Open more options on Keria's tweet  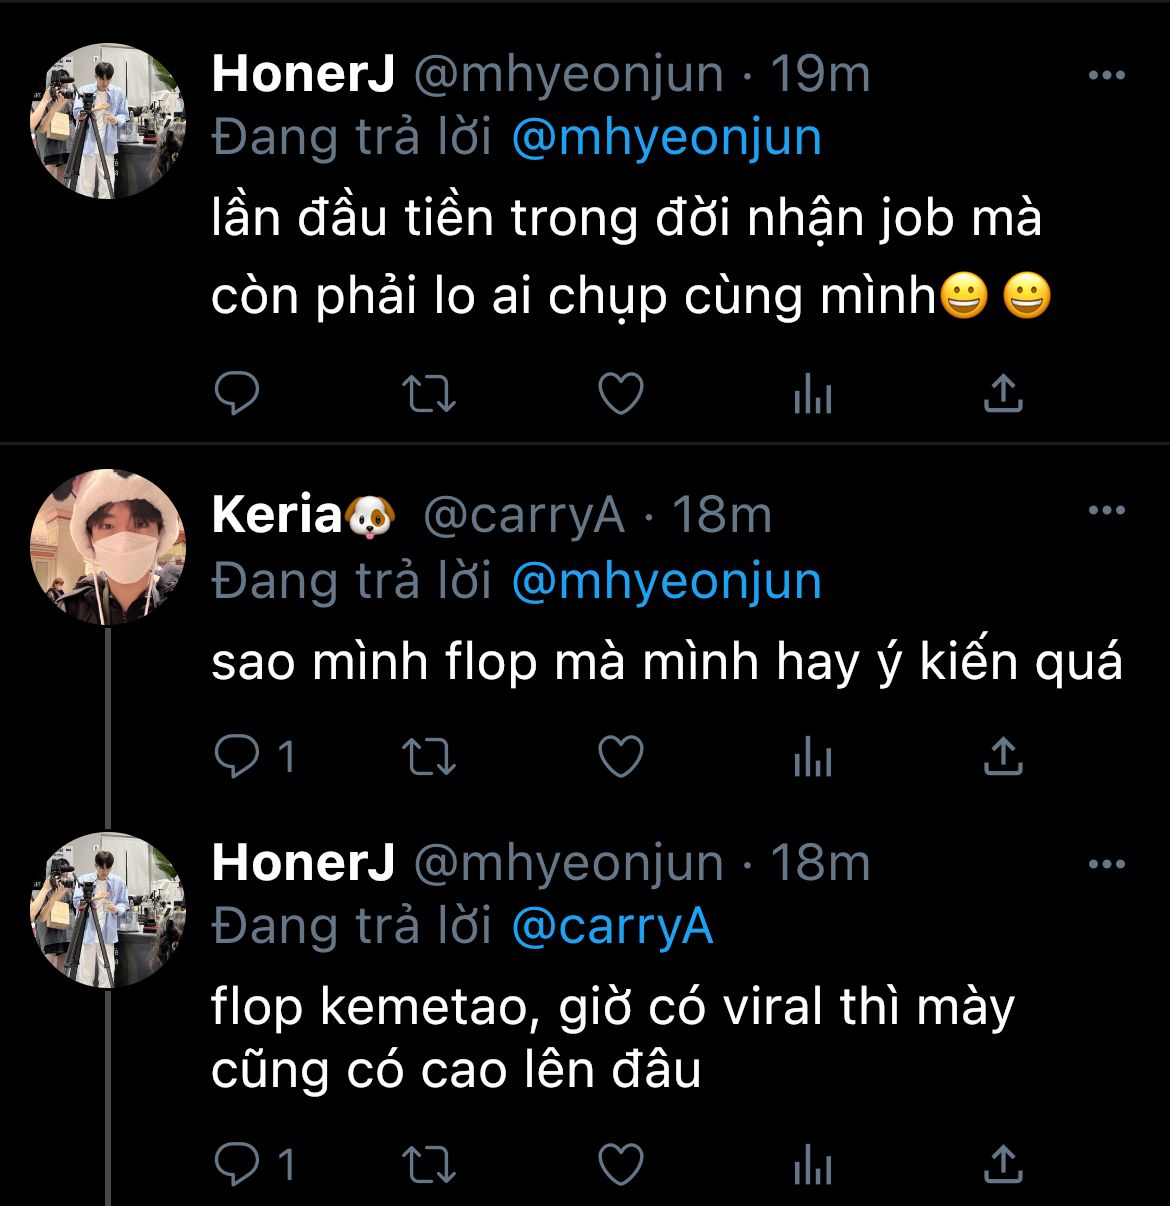click(x=1106, y=512)
